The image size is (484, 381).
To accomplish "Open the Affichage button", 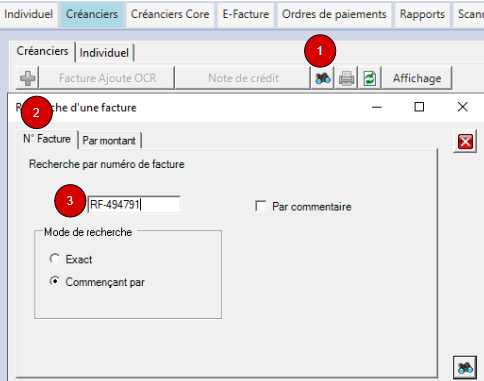I will 417,78.
